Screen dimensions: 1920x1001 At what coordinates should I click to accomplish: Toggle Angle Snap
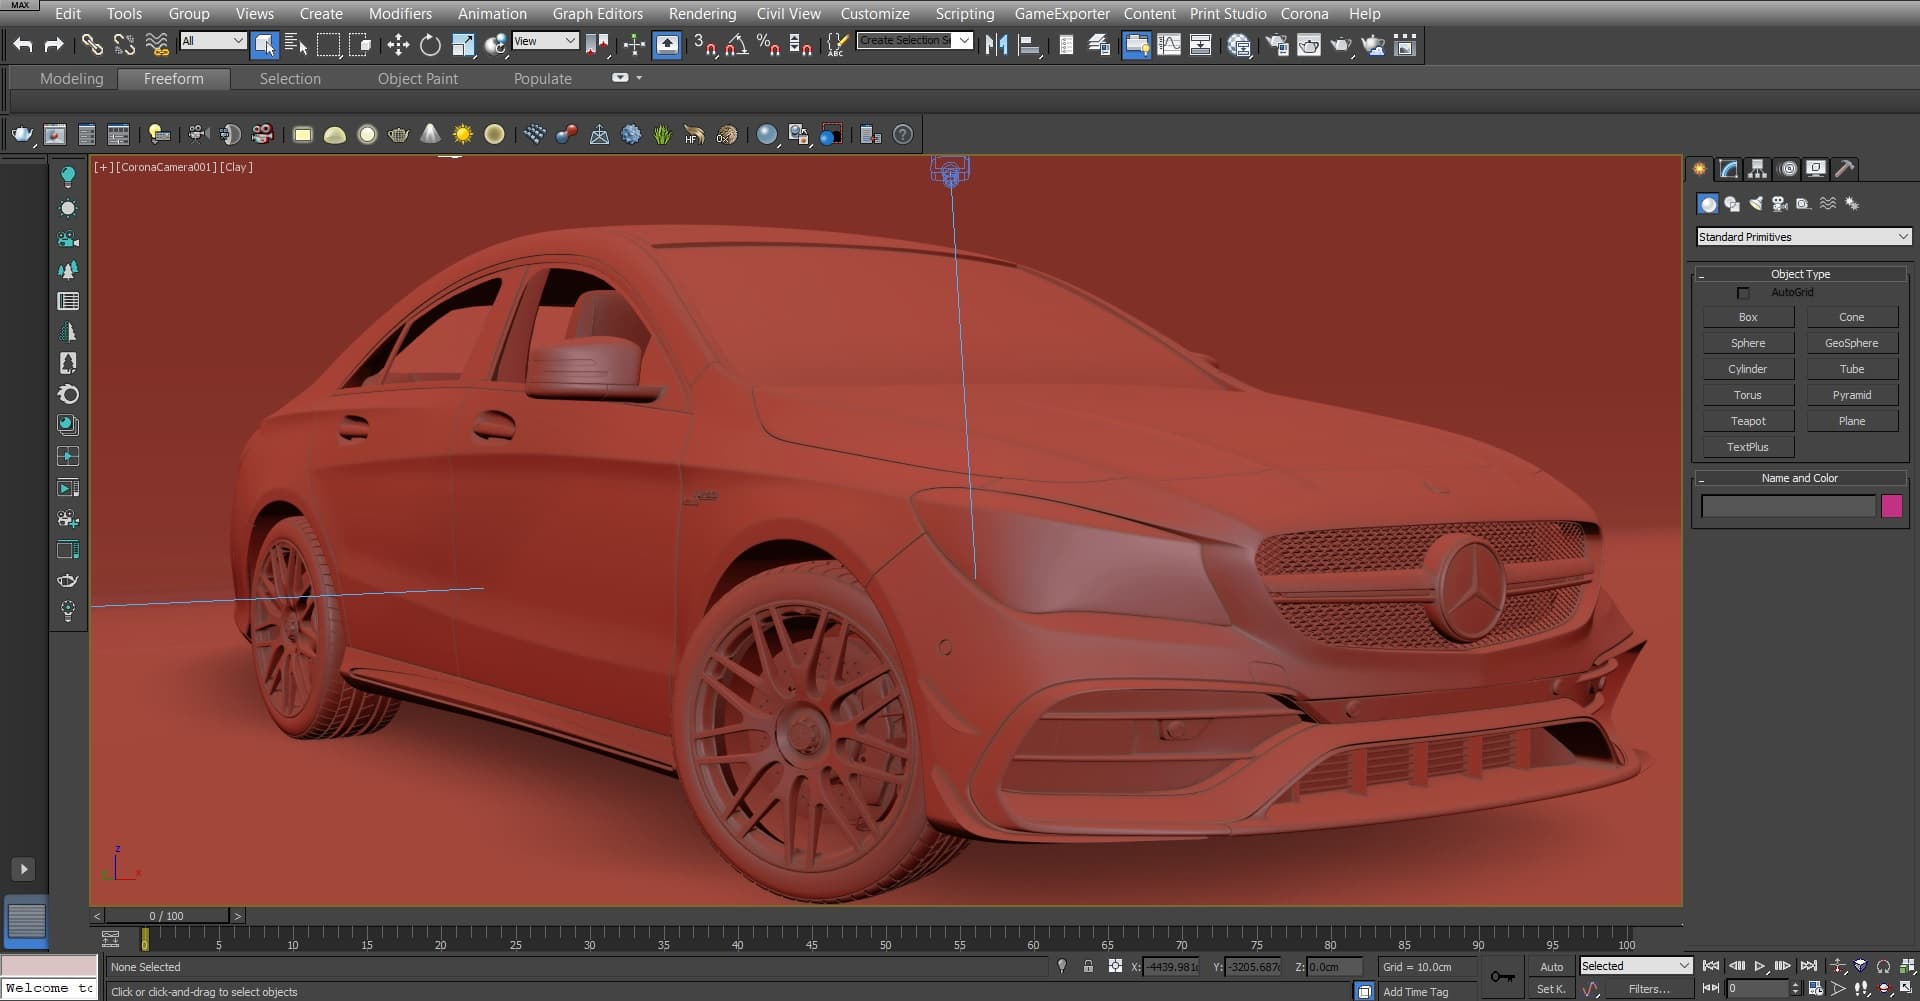click(737, 44)
